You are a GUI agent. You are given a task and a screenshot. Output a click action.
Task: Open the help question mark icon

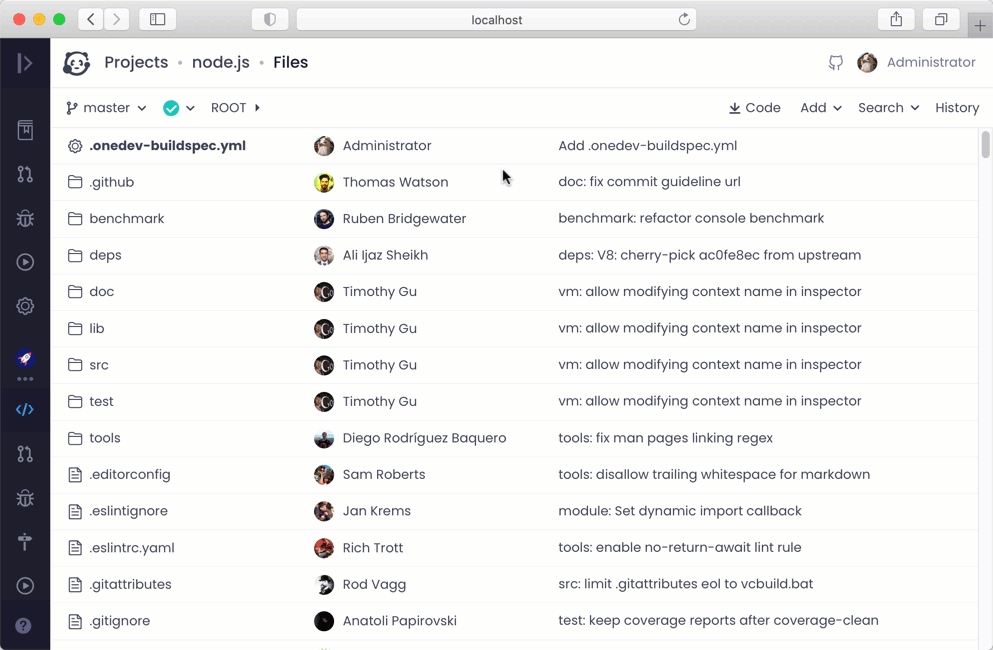[x=23, y=625]
